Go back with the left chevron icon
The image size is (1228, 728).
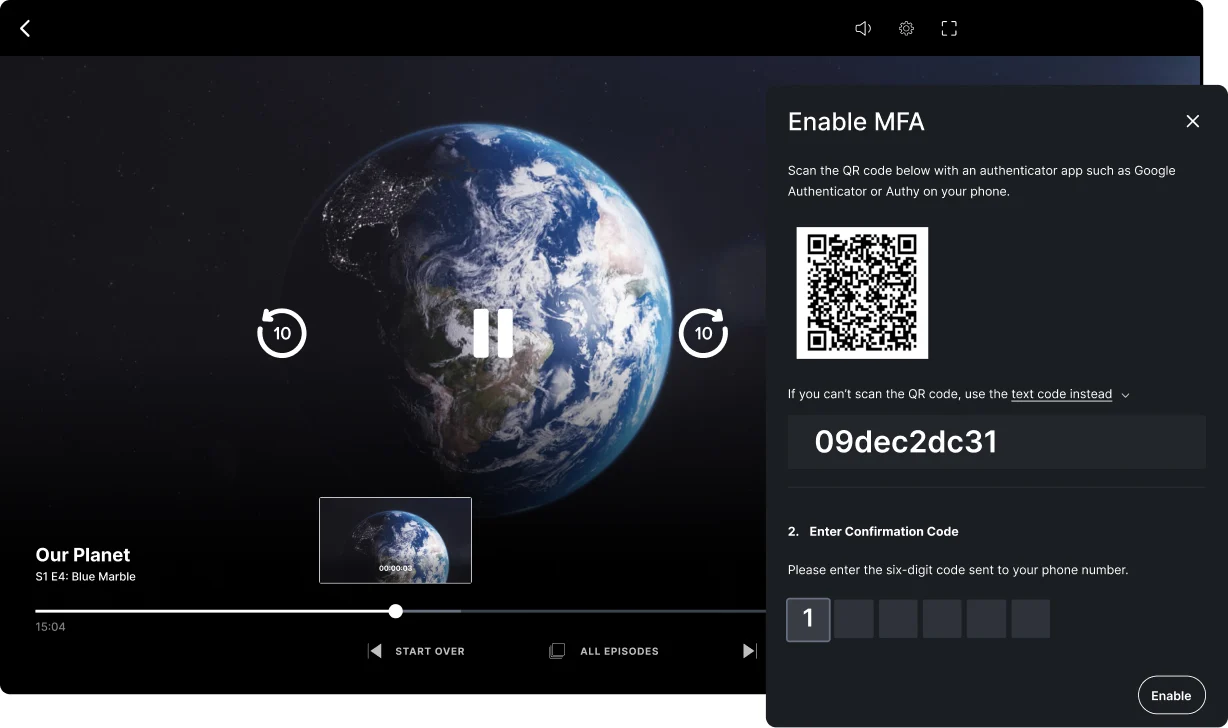pos(26,29)
